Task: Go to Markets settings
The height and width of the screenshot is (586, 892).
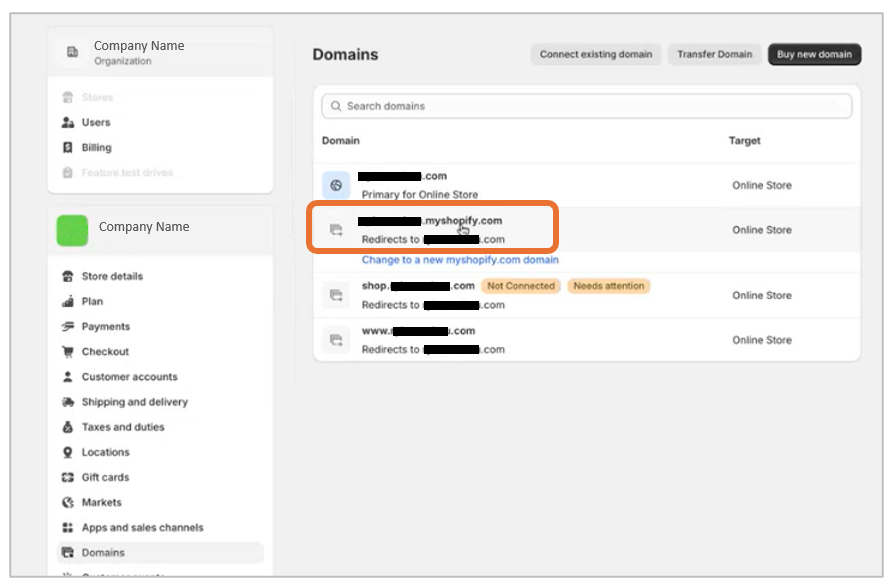Action: (x=102, y=502)
